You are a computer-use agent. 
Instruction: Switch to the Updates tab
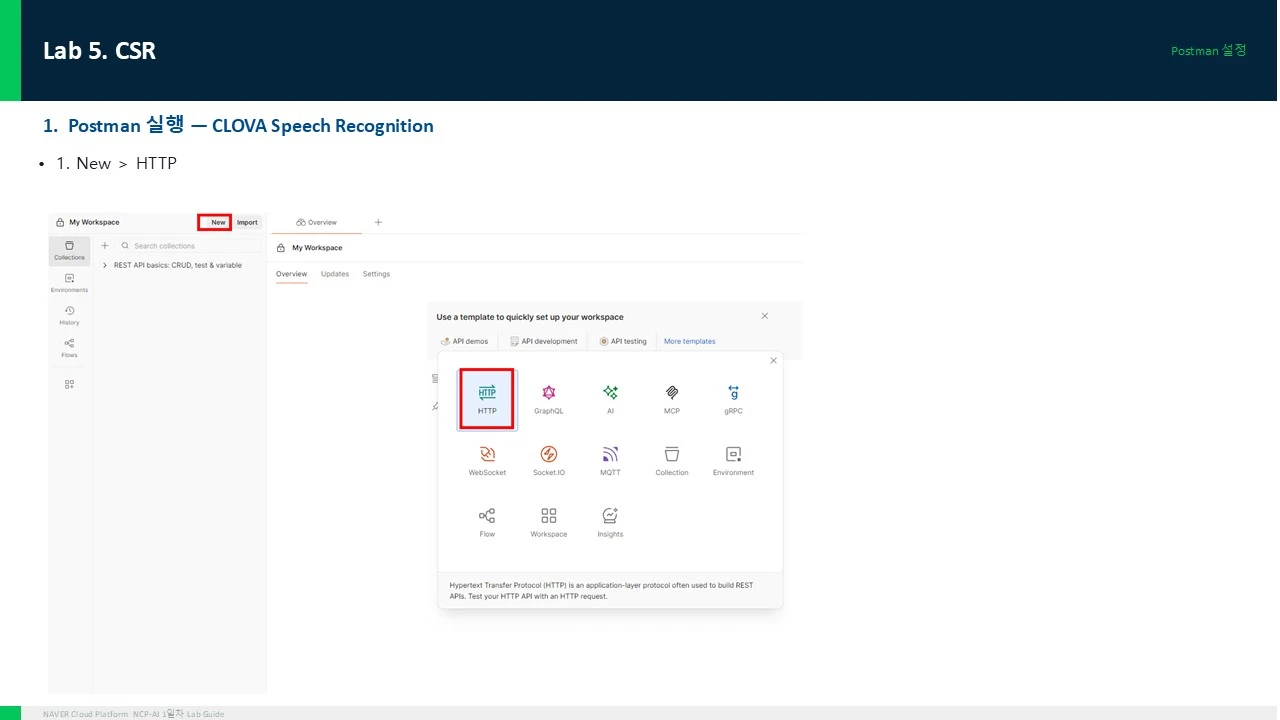(335, 274)
